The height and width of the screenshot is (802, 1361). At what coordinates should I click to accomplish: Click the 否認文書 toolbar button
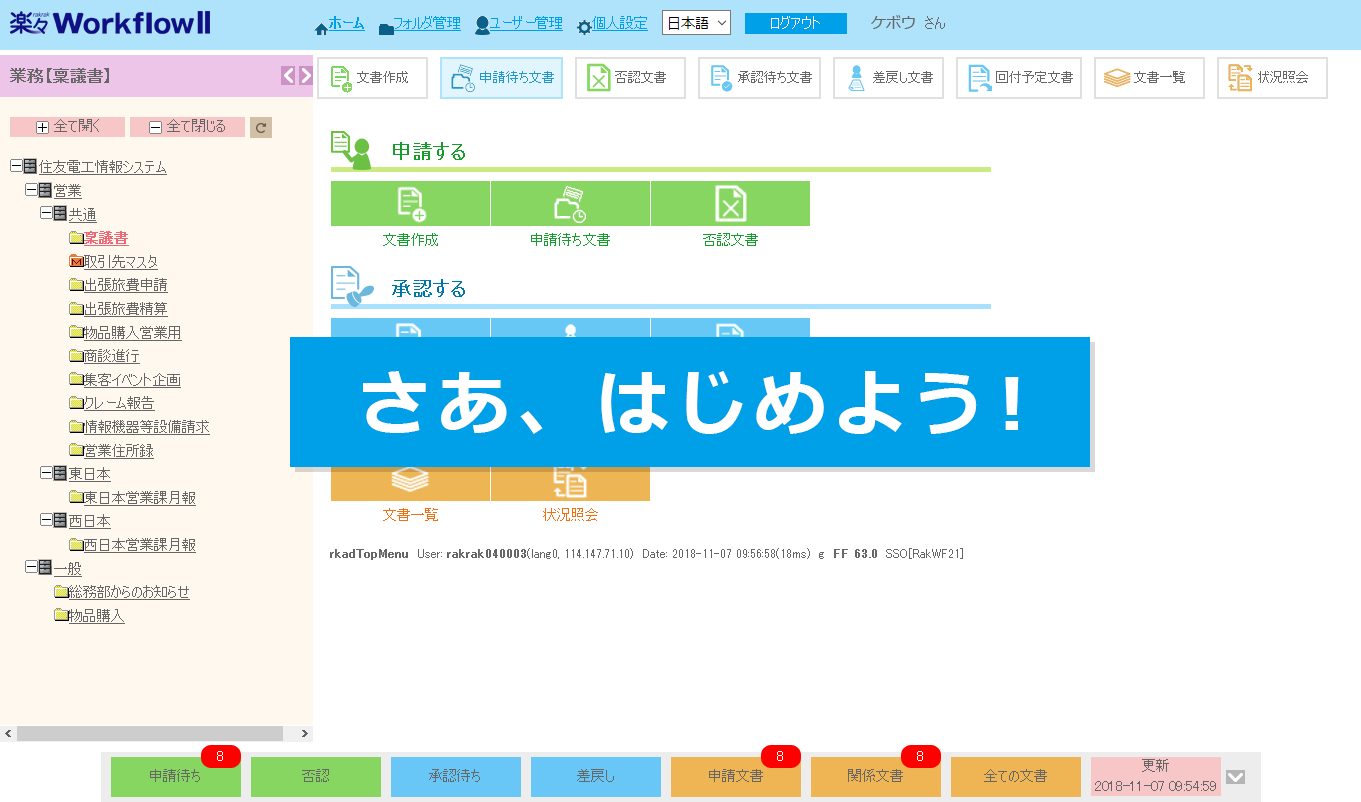click(x=630, y=78)
